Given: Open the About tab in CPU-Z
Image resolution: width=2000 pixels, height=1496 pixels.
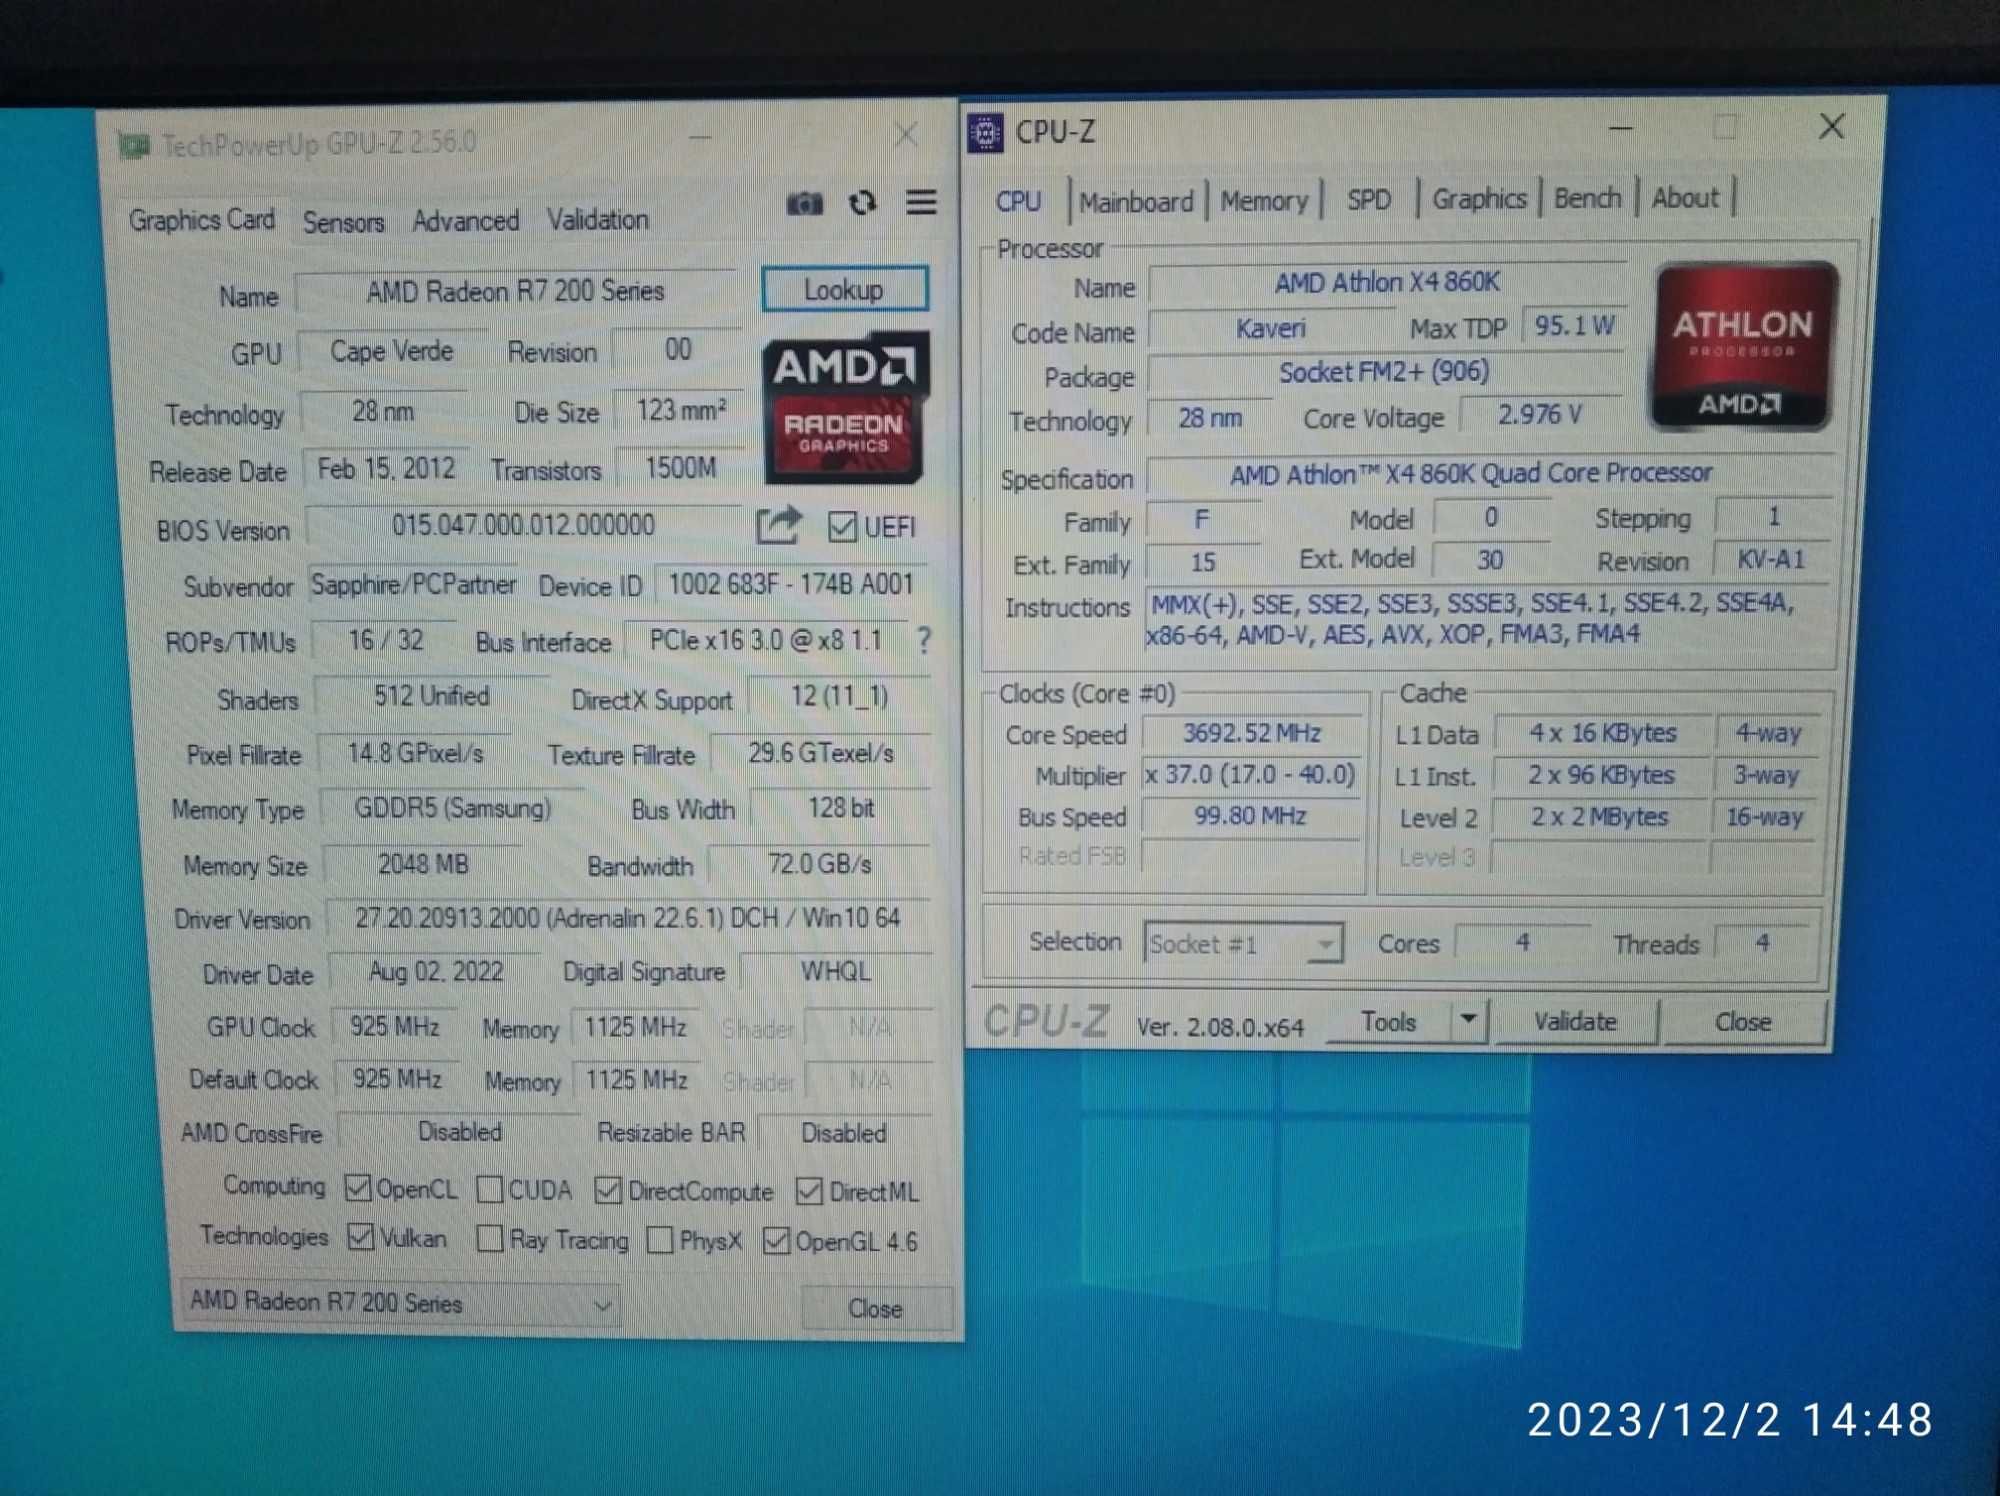Looking at the screenshot, I should pos(1685,198).
